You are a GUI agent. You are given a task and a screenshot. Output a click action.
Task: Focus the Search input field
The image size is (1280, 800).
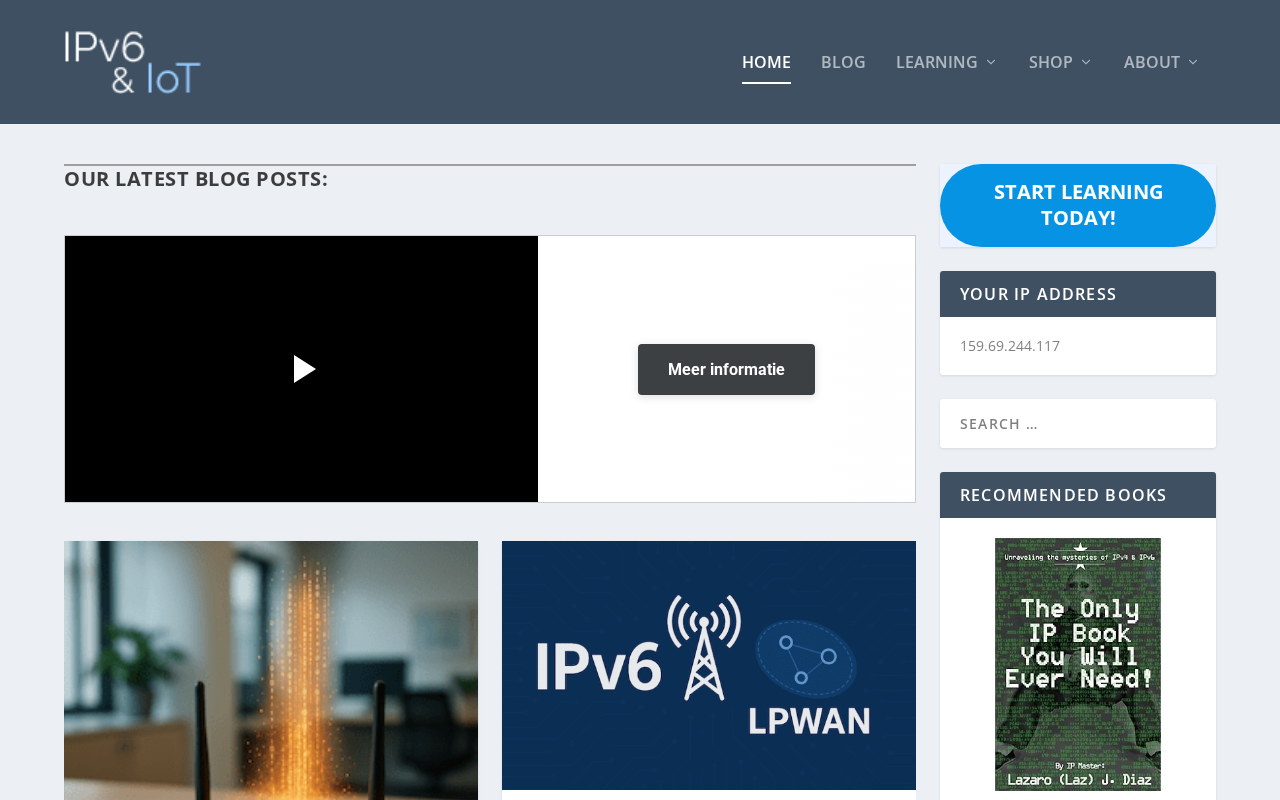1078,423
